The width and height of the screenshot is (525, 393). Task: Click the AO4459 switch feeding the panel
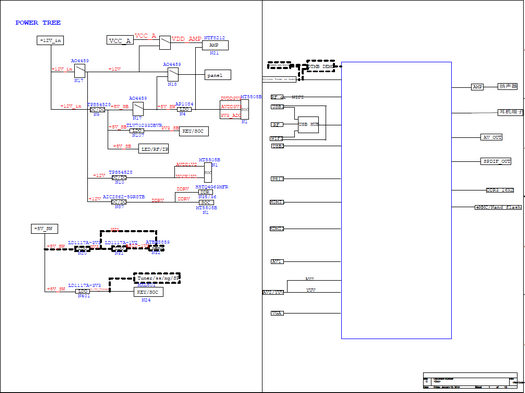point(173,75)
